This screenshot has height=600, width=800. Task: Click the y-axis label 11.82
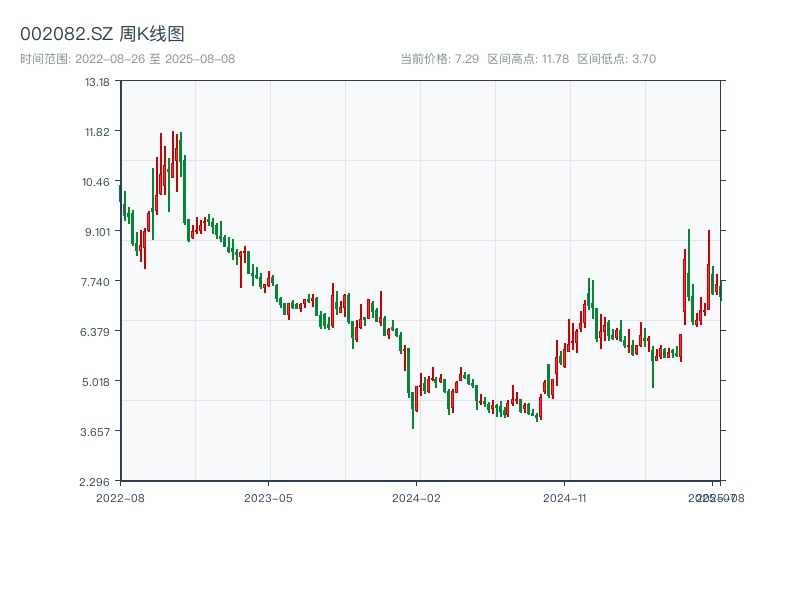coord(97,132)
